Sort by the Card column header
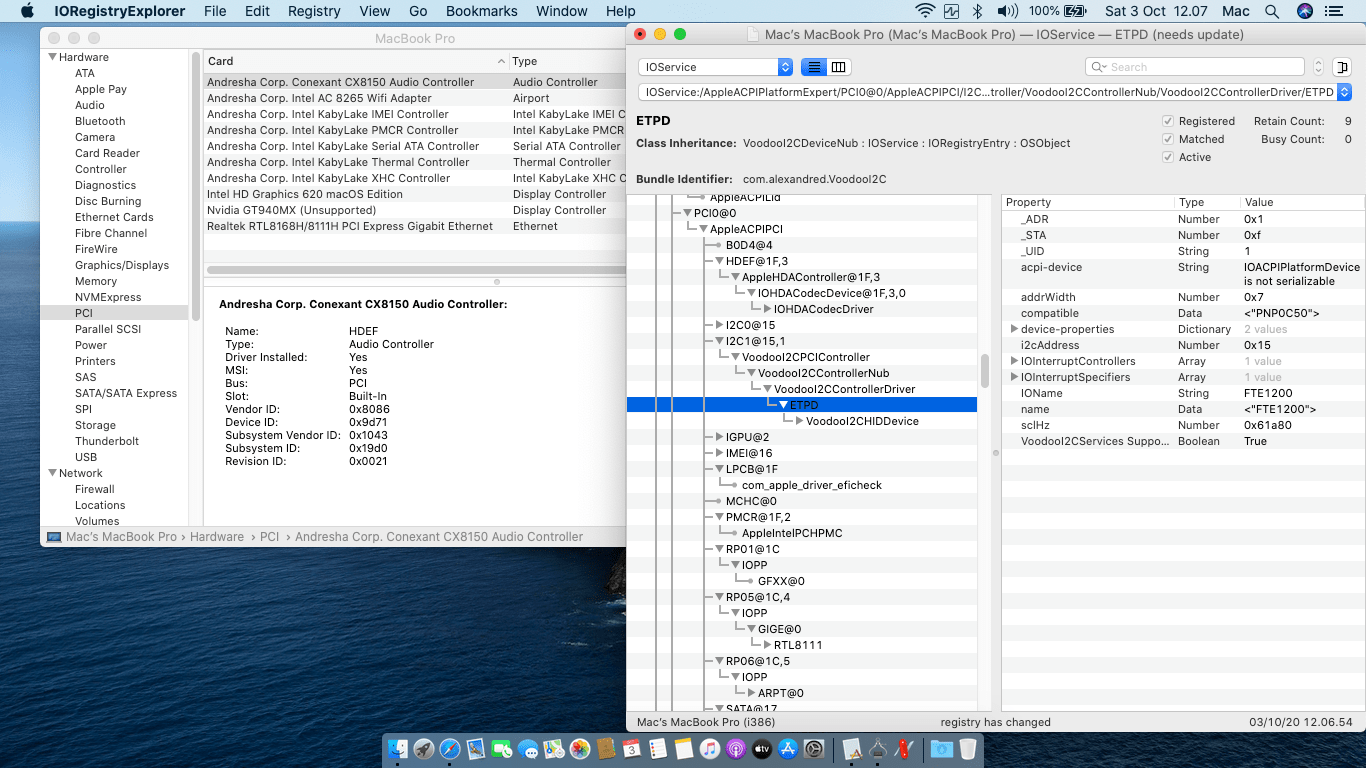This screenshot has height=768, width=1366. point(355,61)
